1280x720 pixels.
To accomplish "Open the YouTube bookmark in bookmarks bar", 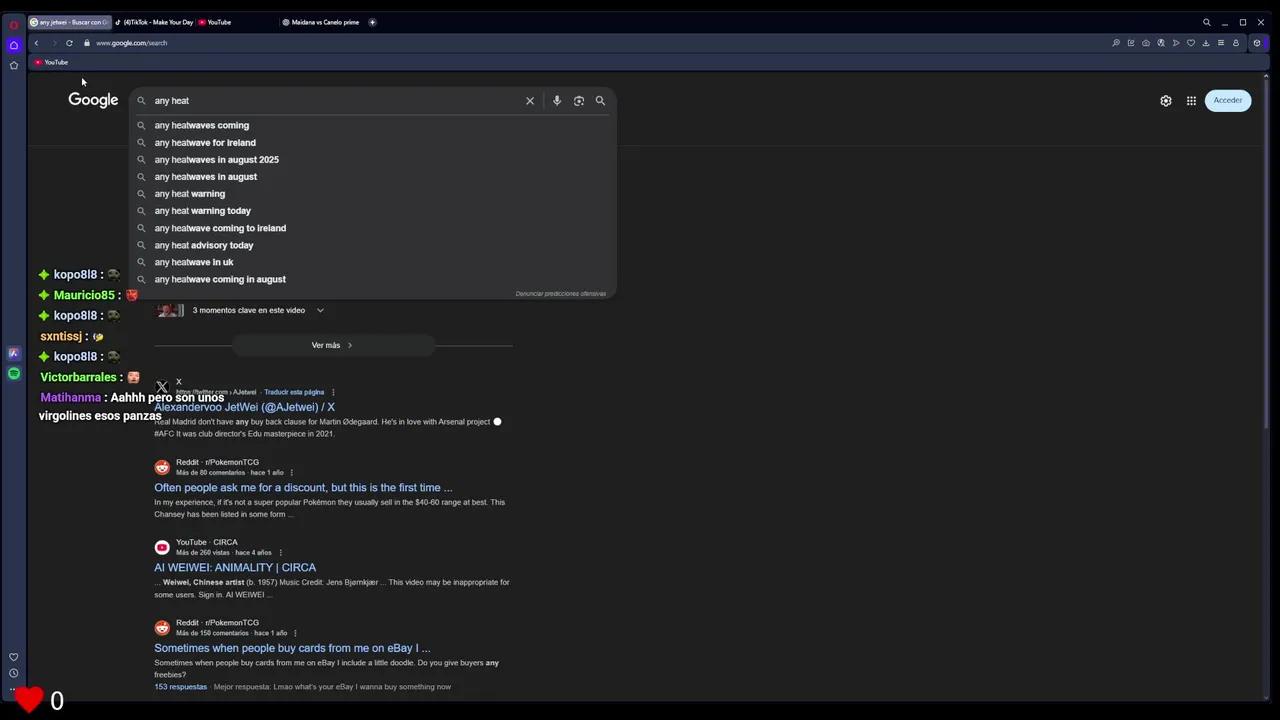I will click(51, 62).
